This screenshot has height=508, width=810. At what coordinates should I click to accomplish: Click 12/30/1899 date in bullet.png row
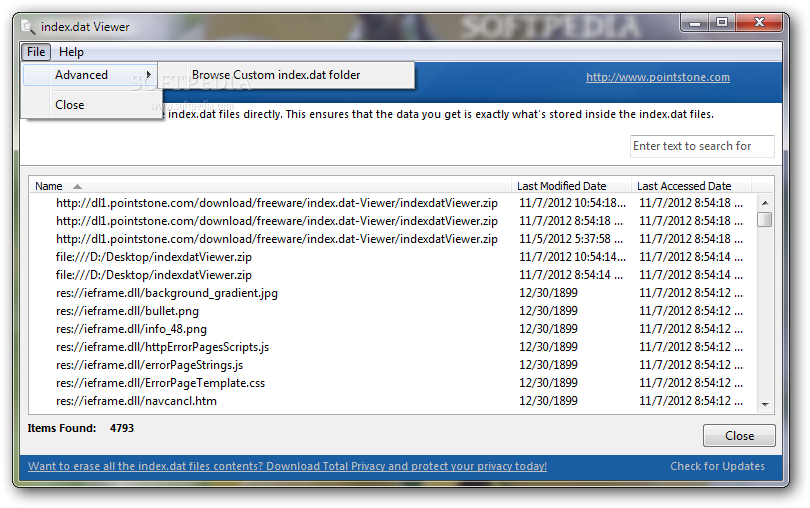click(548, 311)
